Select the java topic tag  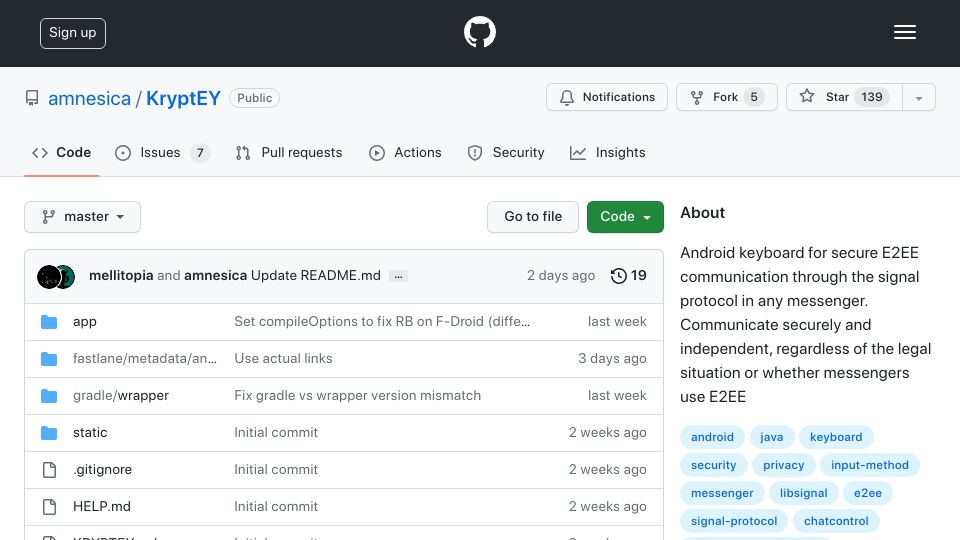pyautogui.click(x=771, y=437)
